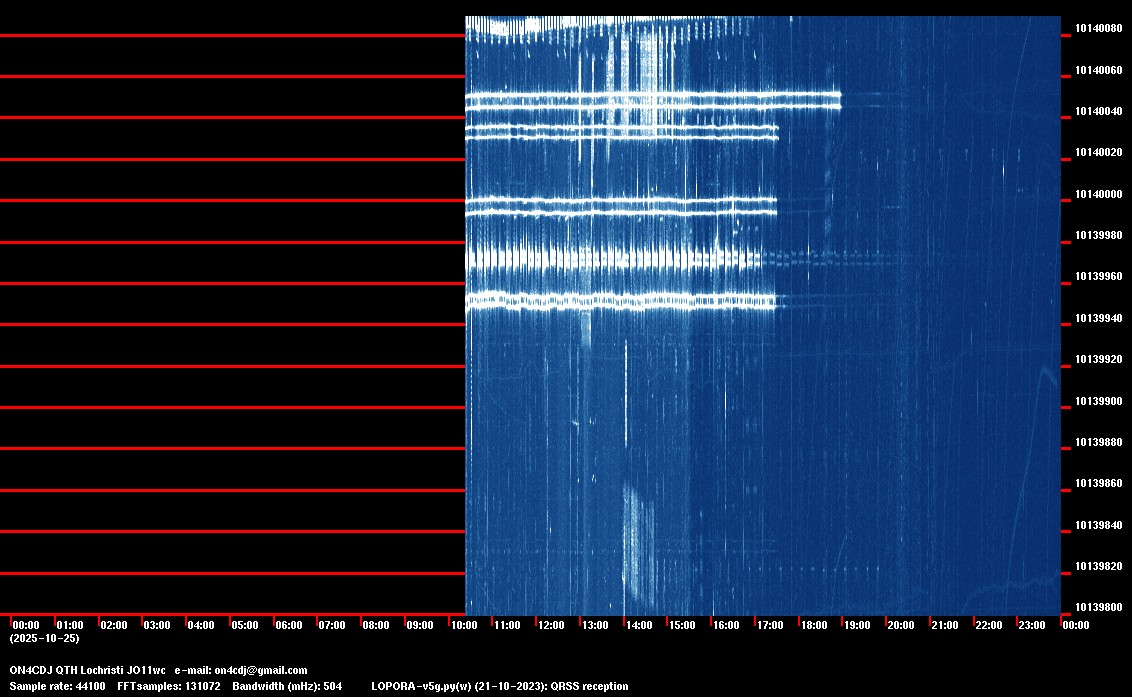Click the 10140060 frequency label

point(1099,71)
